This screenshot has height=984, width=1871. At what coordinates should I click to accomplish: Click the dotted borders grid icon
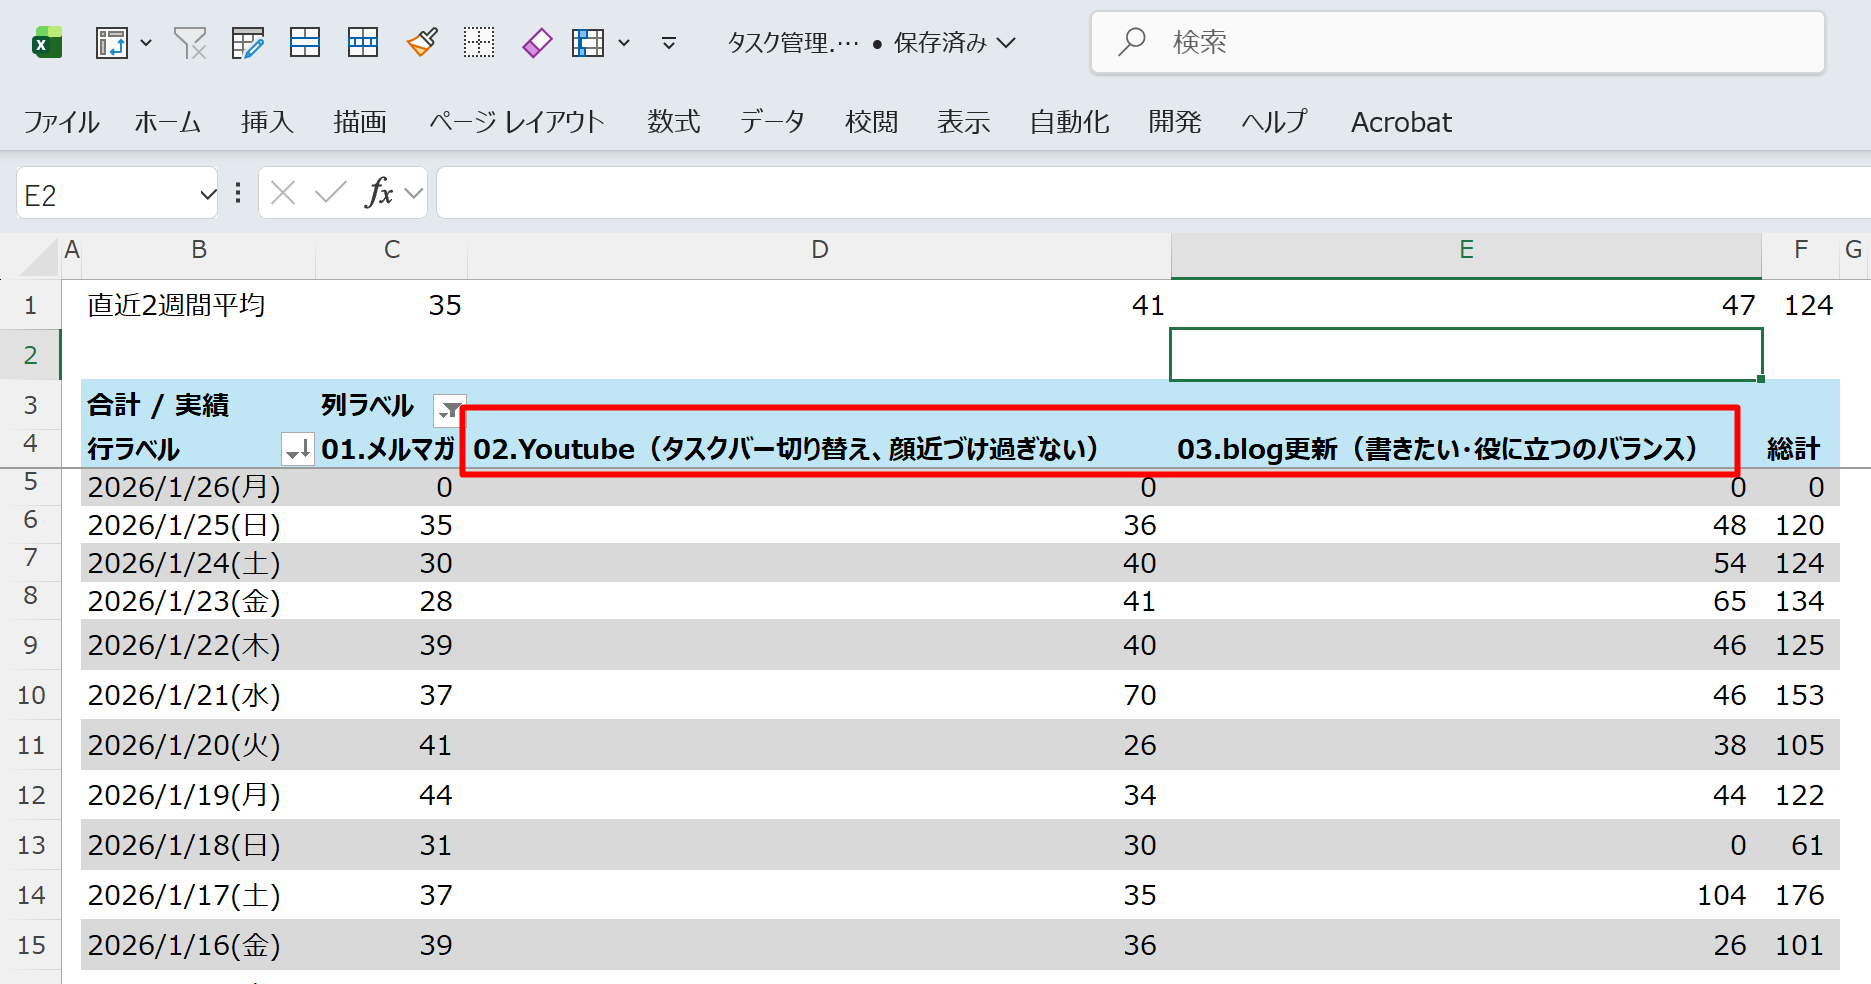pos(479,43)
